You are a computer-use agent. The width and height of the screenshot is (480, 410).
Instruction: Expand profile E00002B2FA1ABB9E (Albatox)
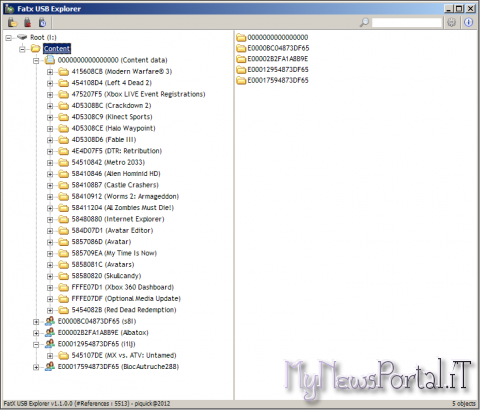(36, 333)
